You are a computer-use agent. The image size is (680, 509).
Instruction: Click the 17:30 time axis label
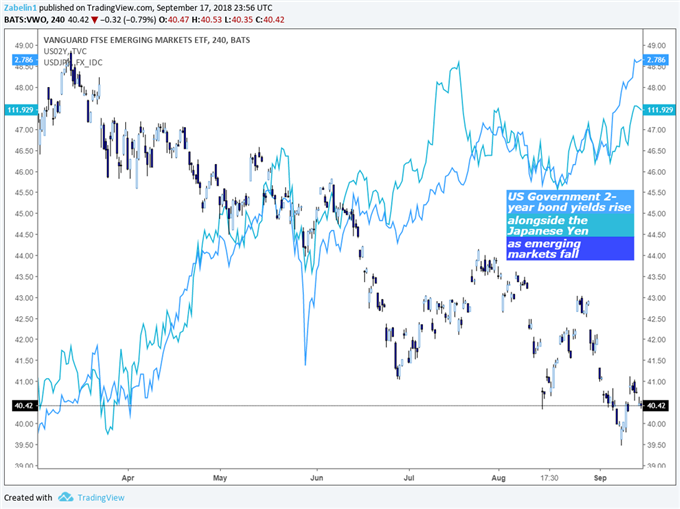[549, 478]
